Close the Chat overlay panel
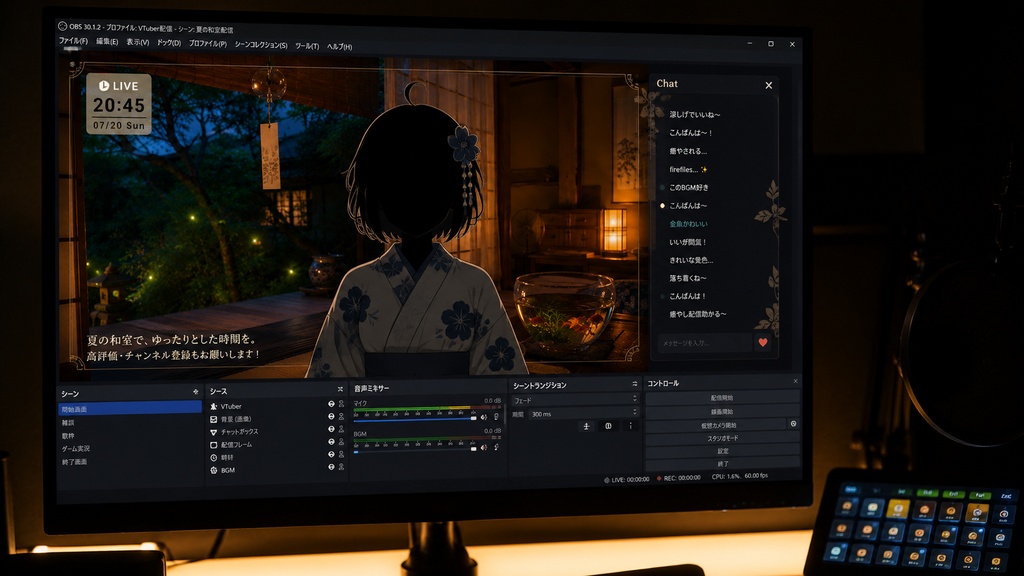 click(769, 86)
